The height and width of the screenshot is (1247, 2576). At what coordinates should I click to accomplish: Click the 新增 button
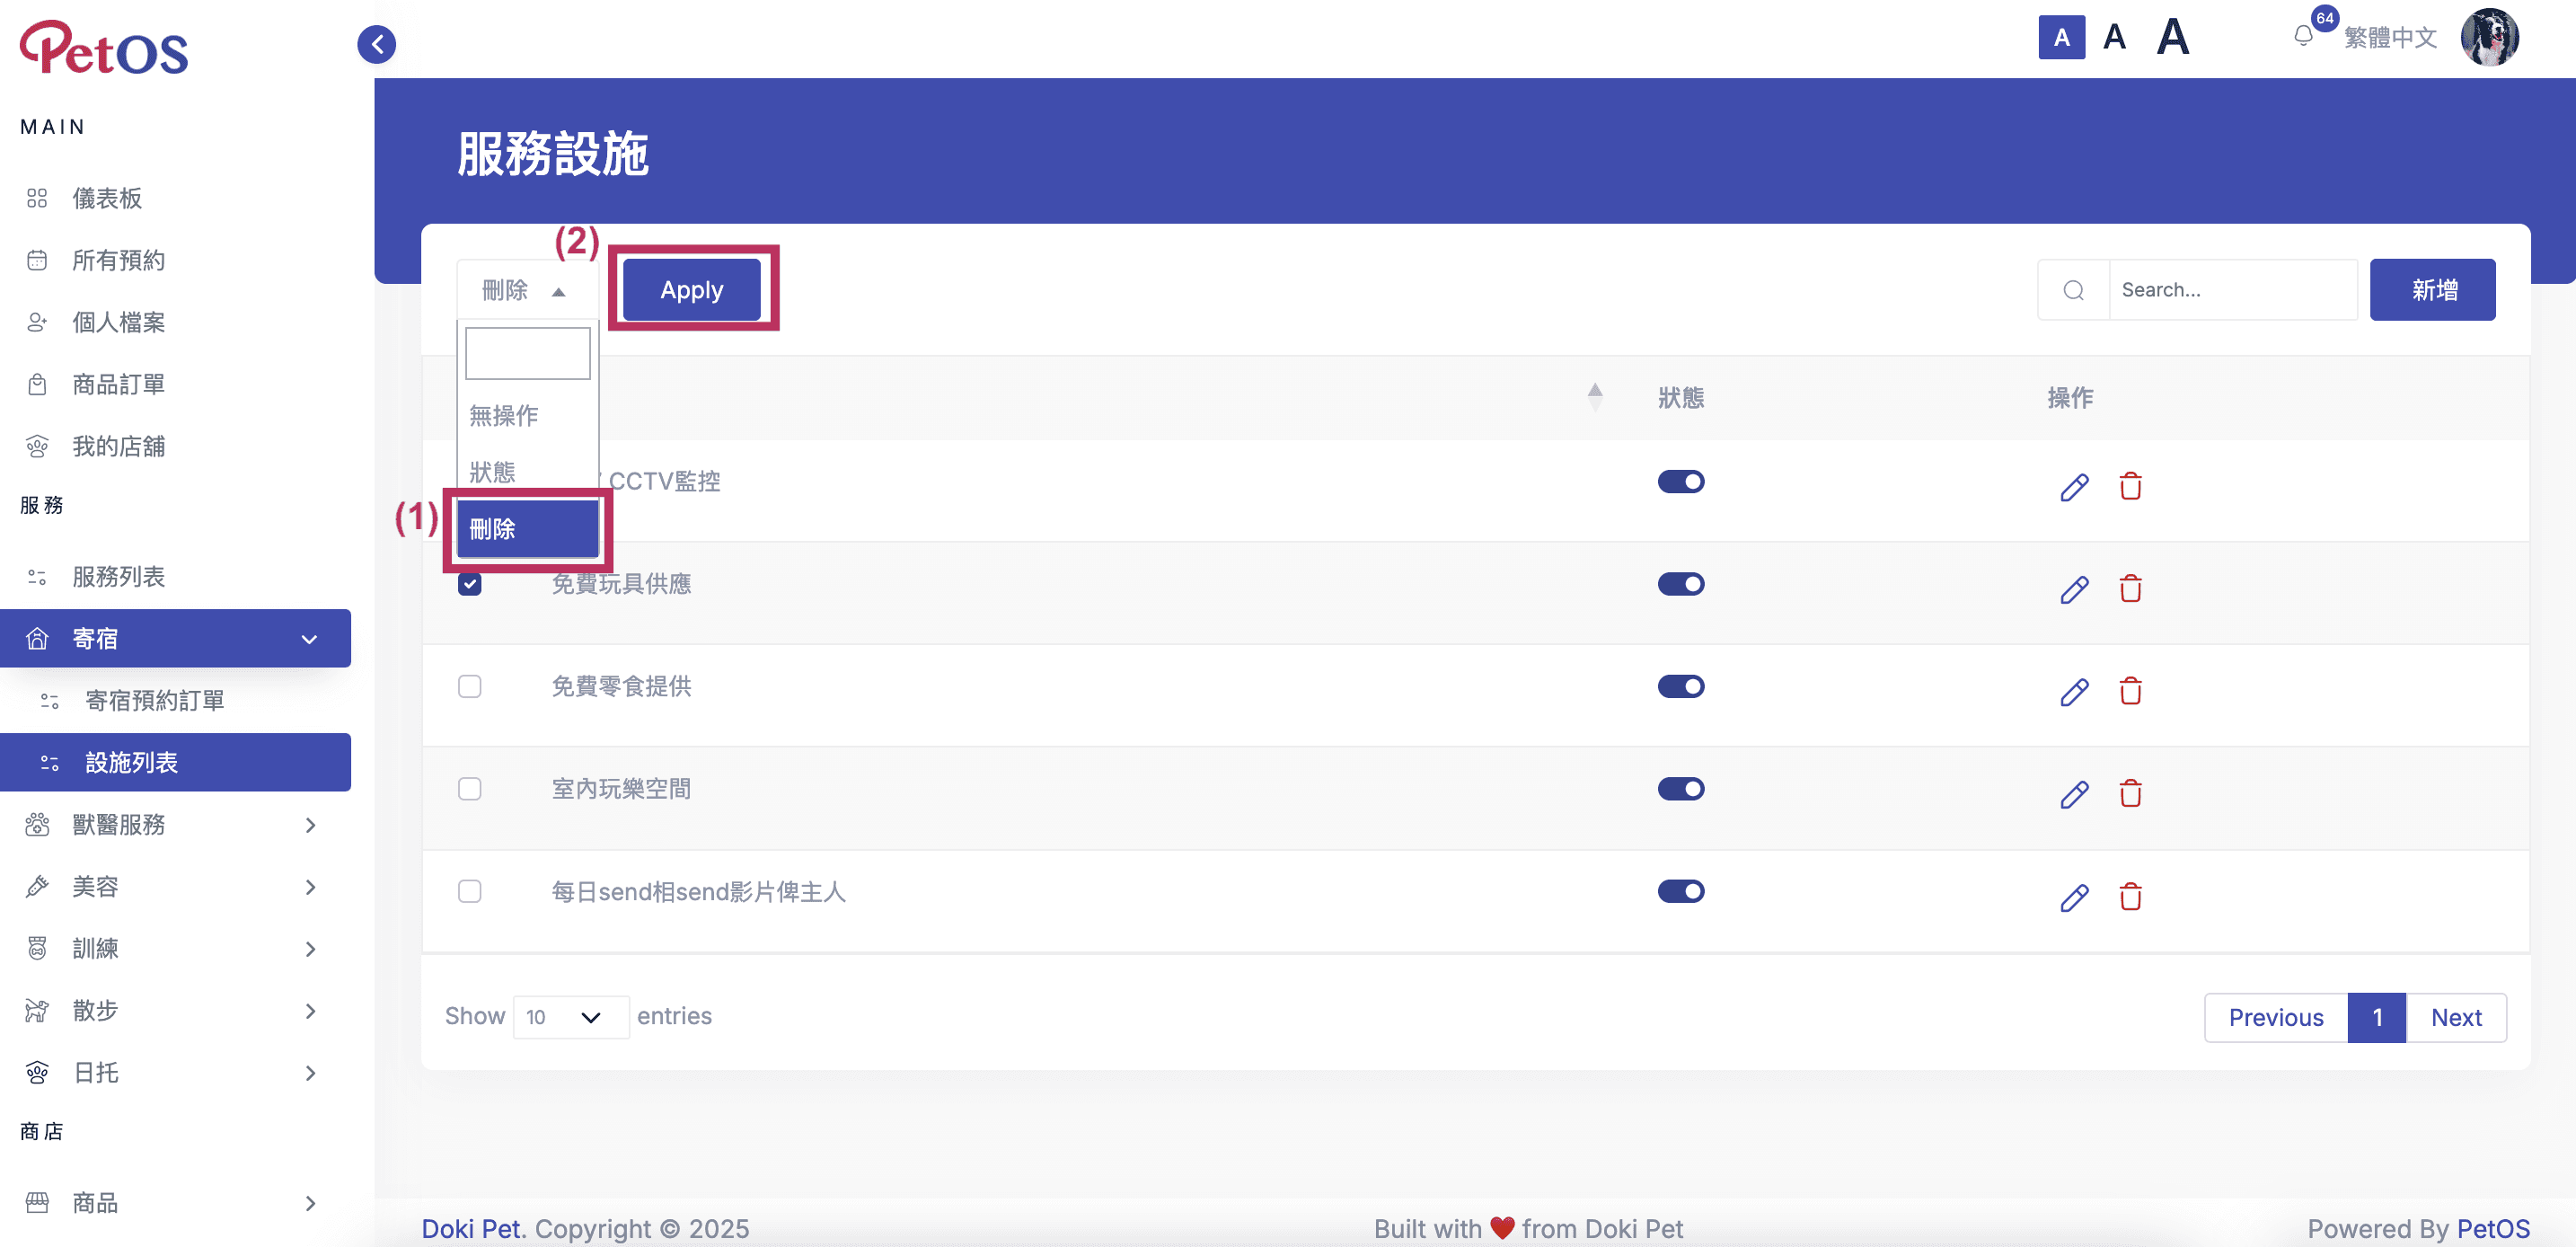tap(2432, 290)
